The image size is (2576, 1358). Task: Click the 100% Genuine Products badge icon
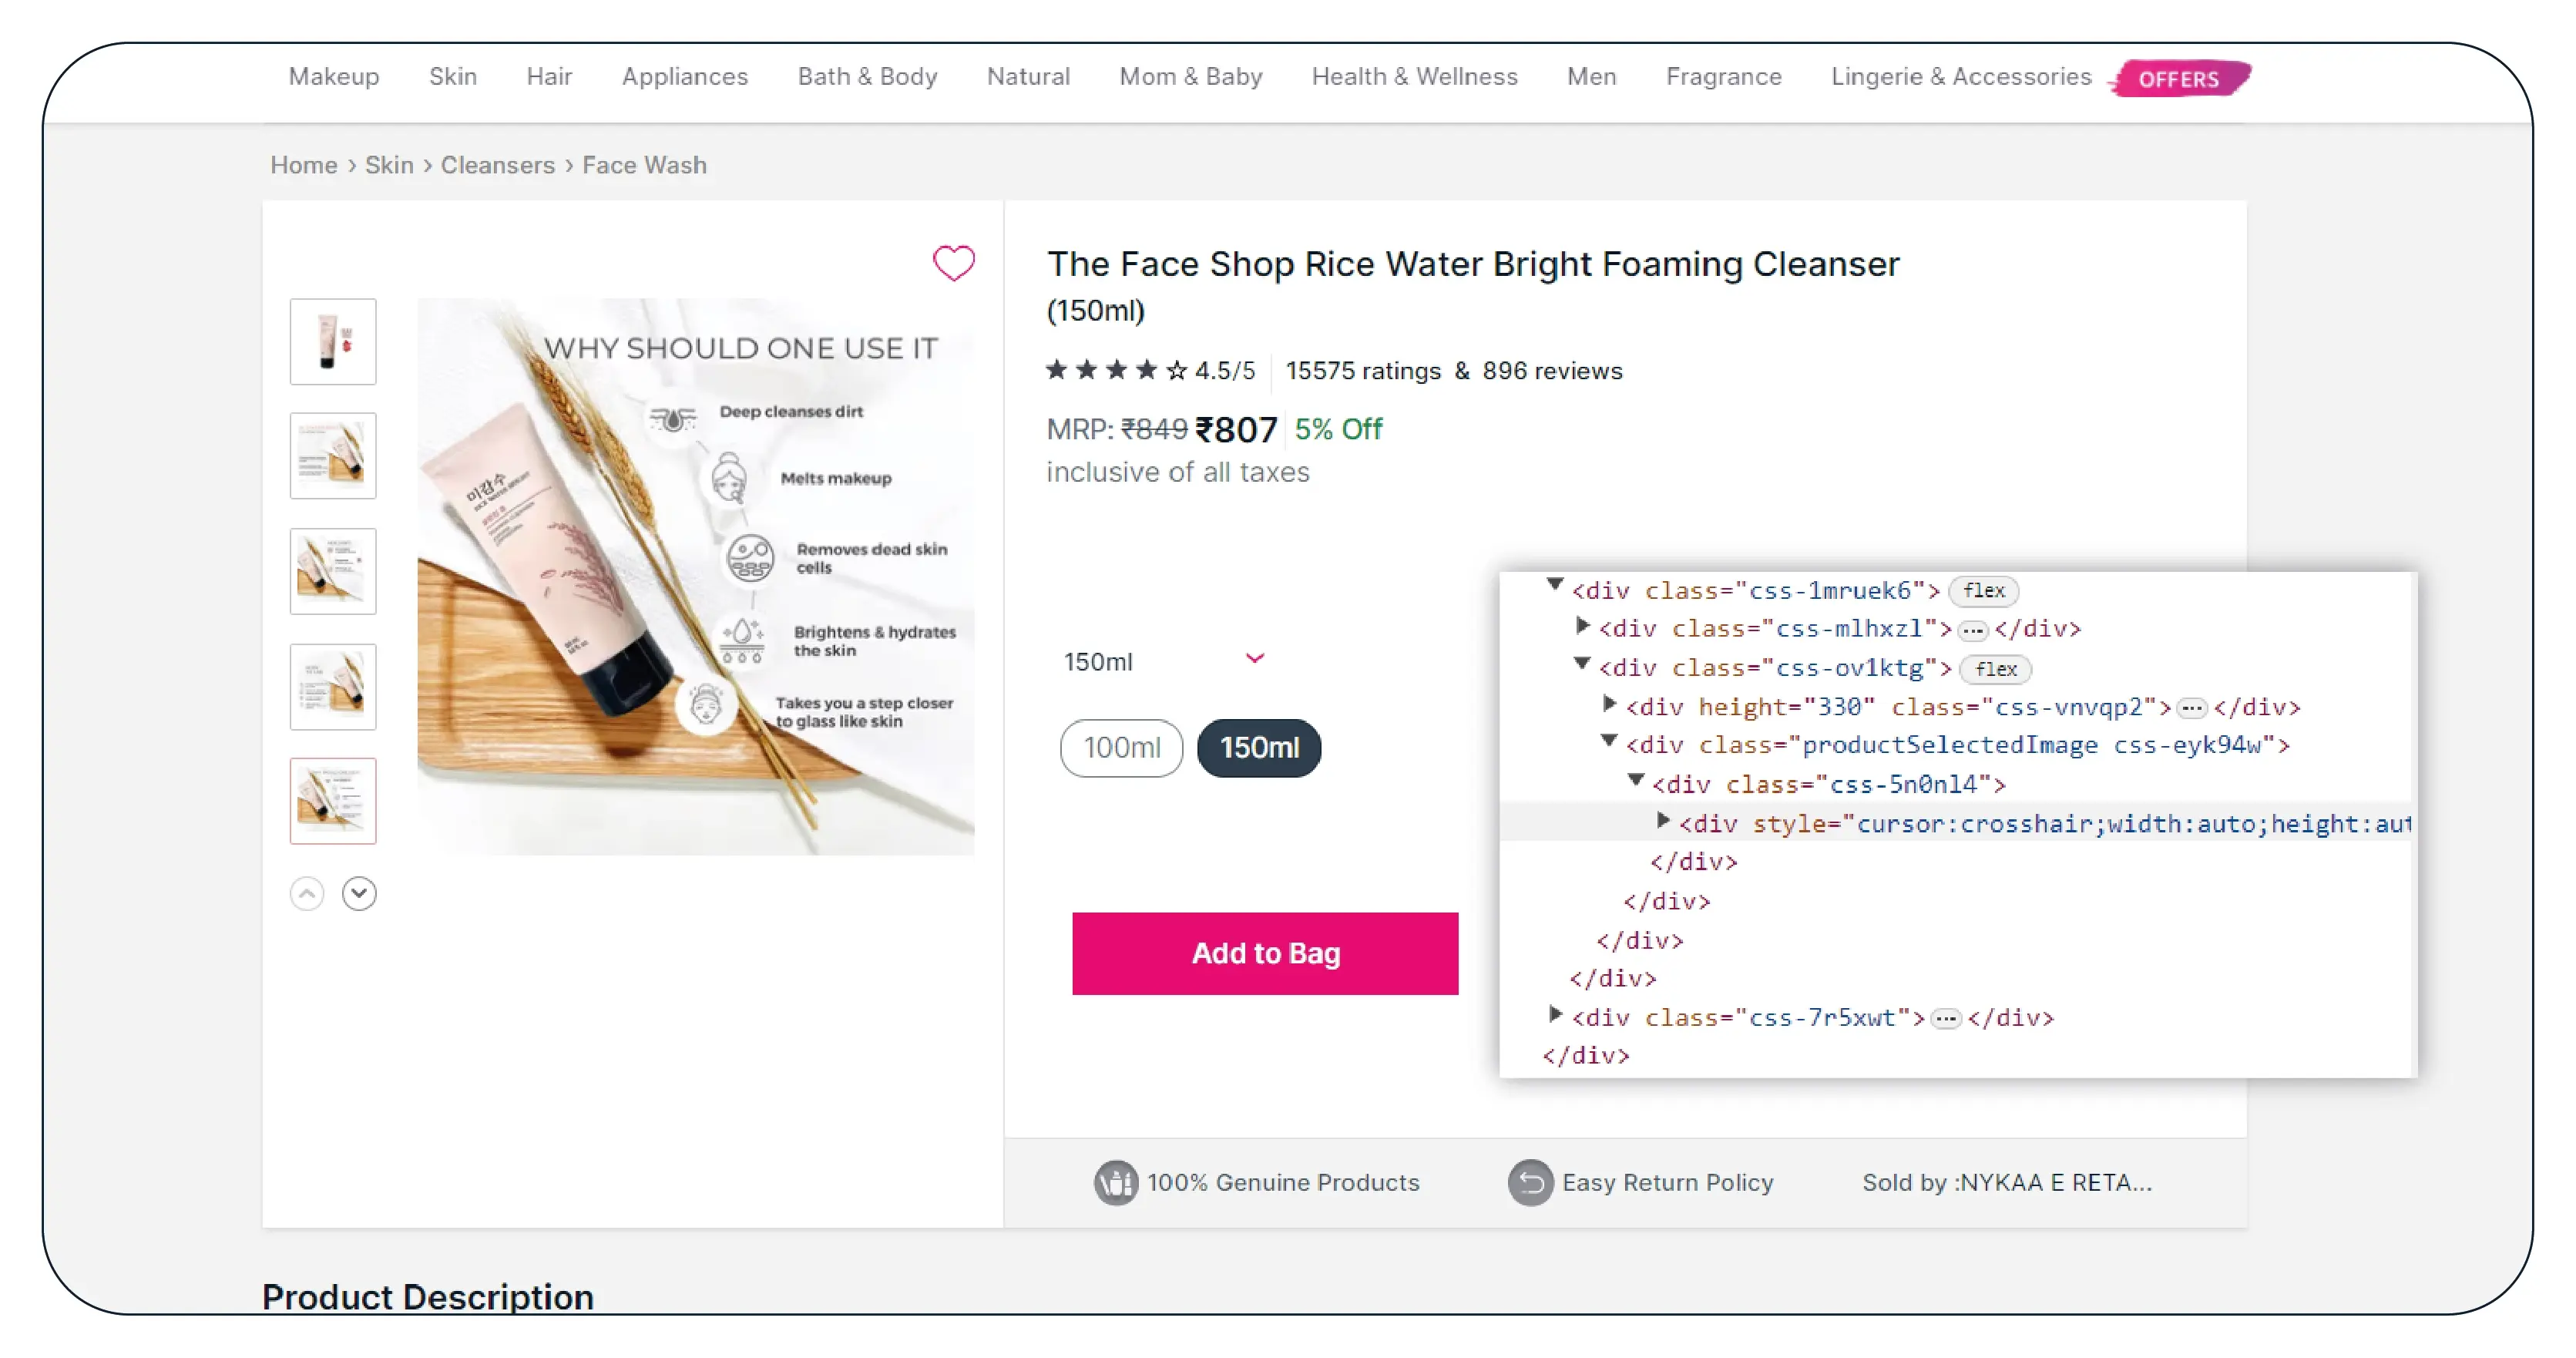point(1115,1182)
